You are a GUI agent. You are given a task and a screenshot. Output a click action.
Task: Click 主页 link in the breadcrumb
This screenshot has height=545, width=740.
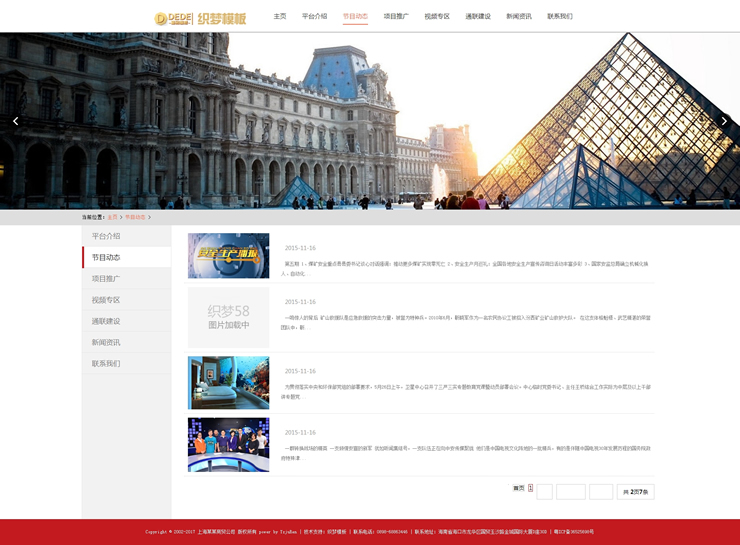pyautogui.click(x=112, y=217)
